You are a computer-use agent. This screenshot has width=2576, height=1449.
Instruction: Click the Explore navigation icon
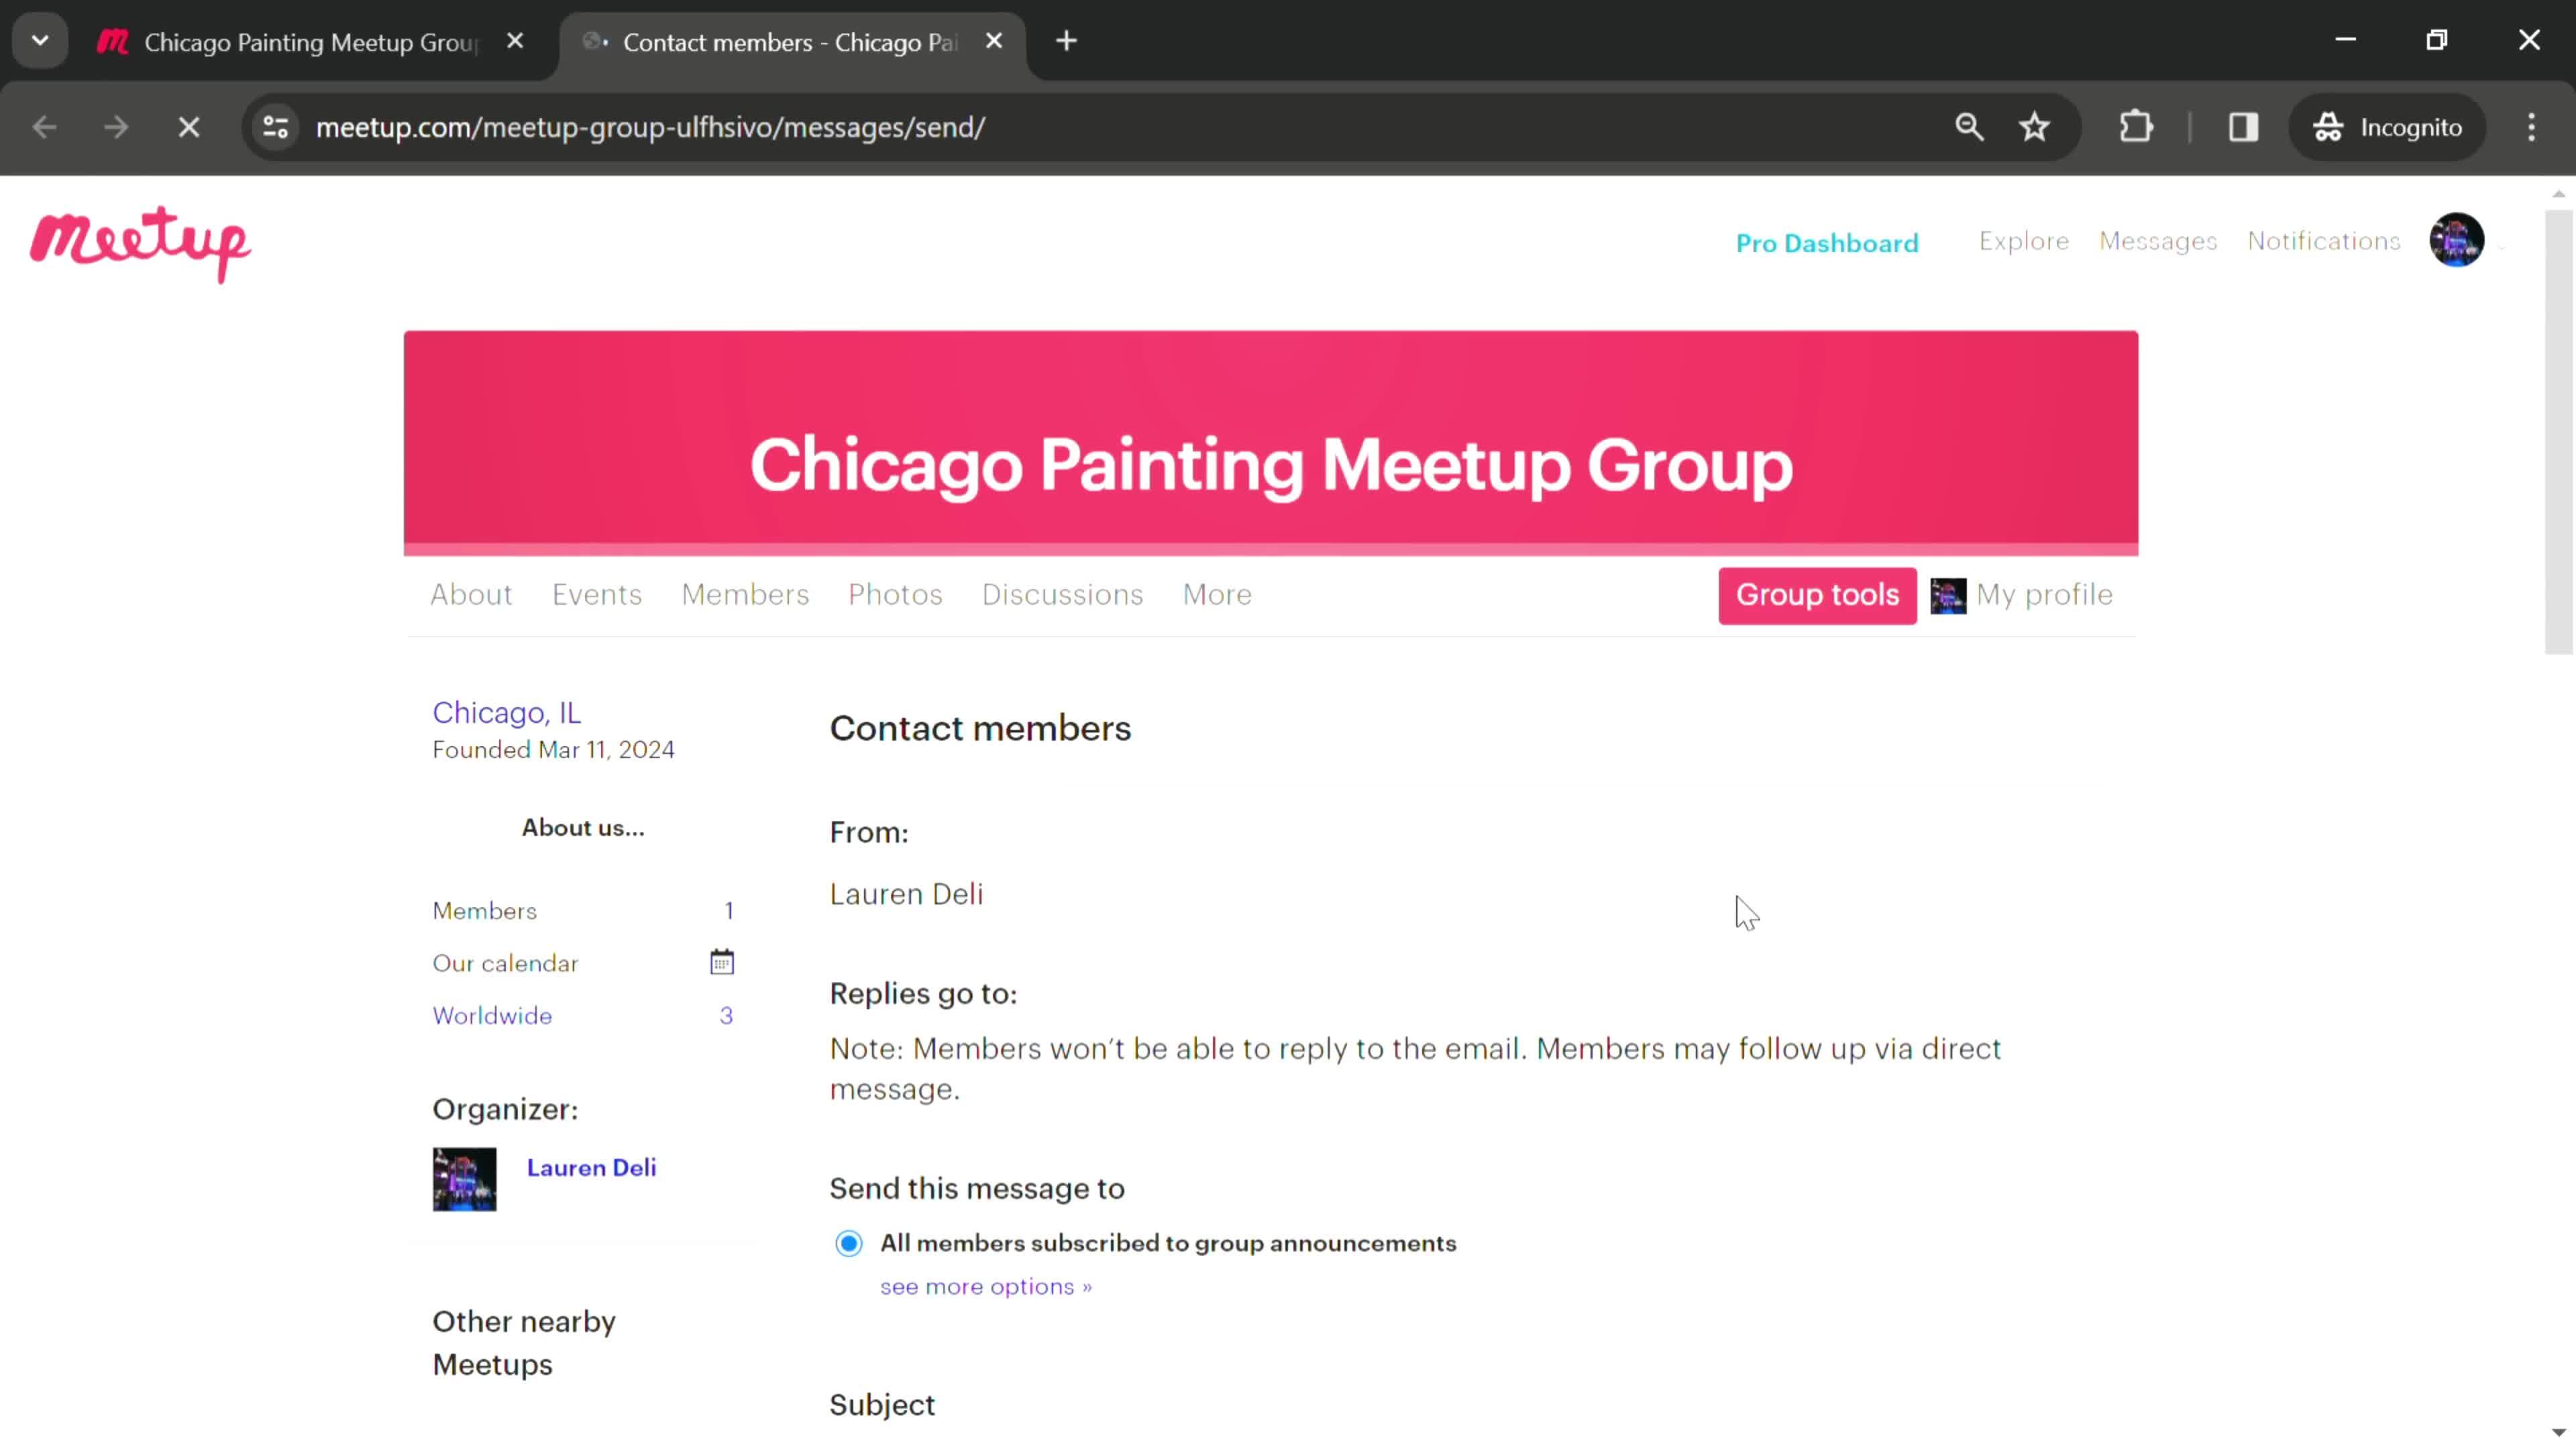click(x=2024, y=241)
